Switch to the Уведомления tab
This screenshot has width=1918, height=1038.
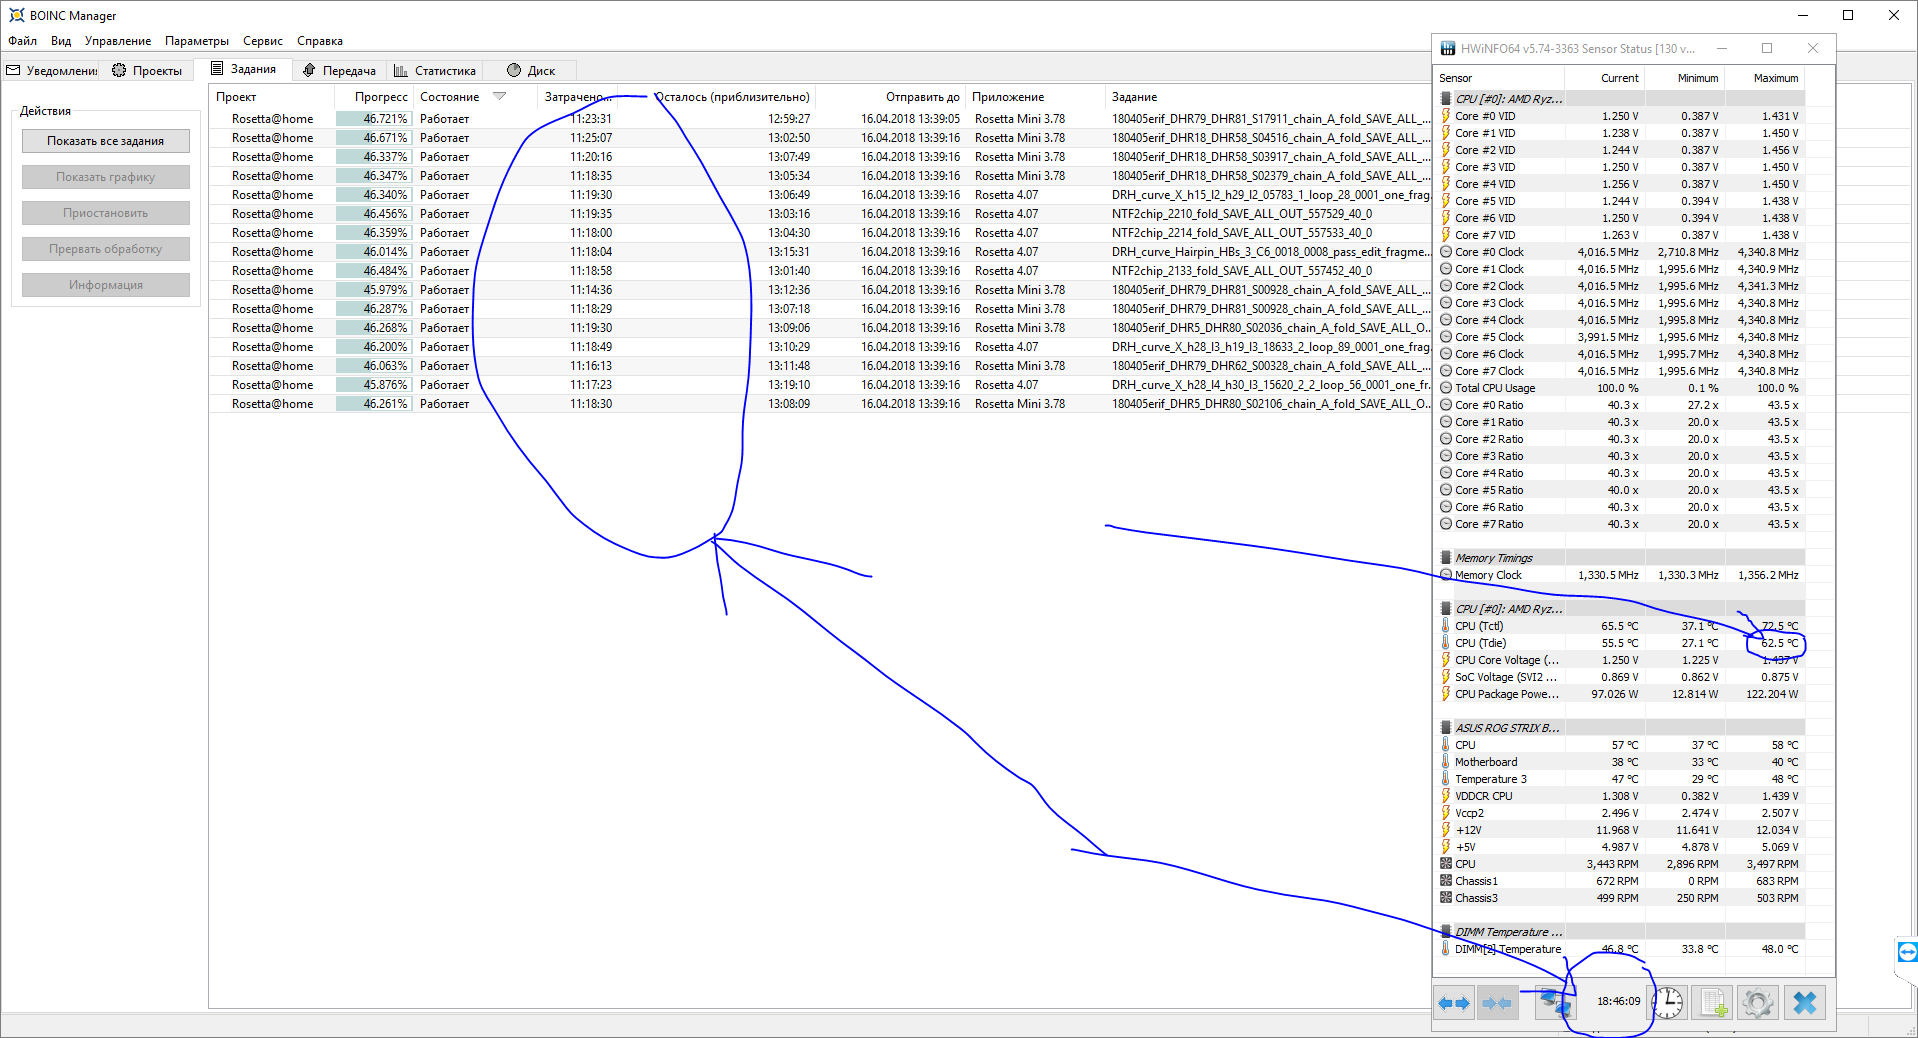click(x=52, y=71)
